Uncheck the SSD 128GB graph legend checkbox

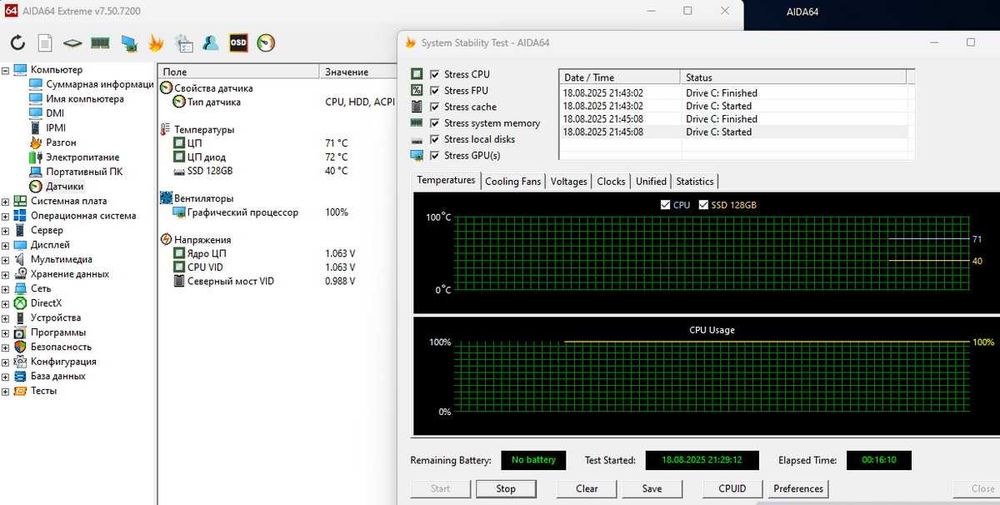point(704,205)
